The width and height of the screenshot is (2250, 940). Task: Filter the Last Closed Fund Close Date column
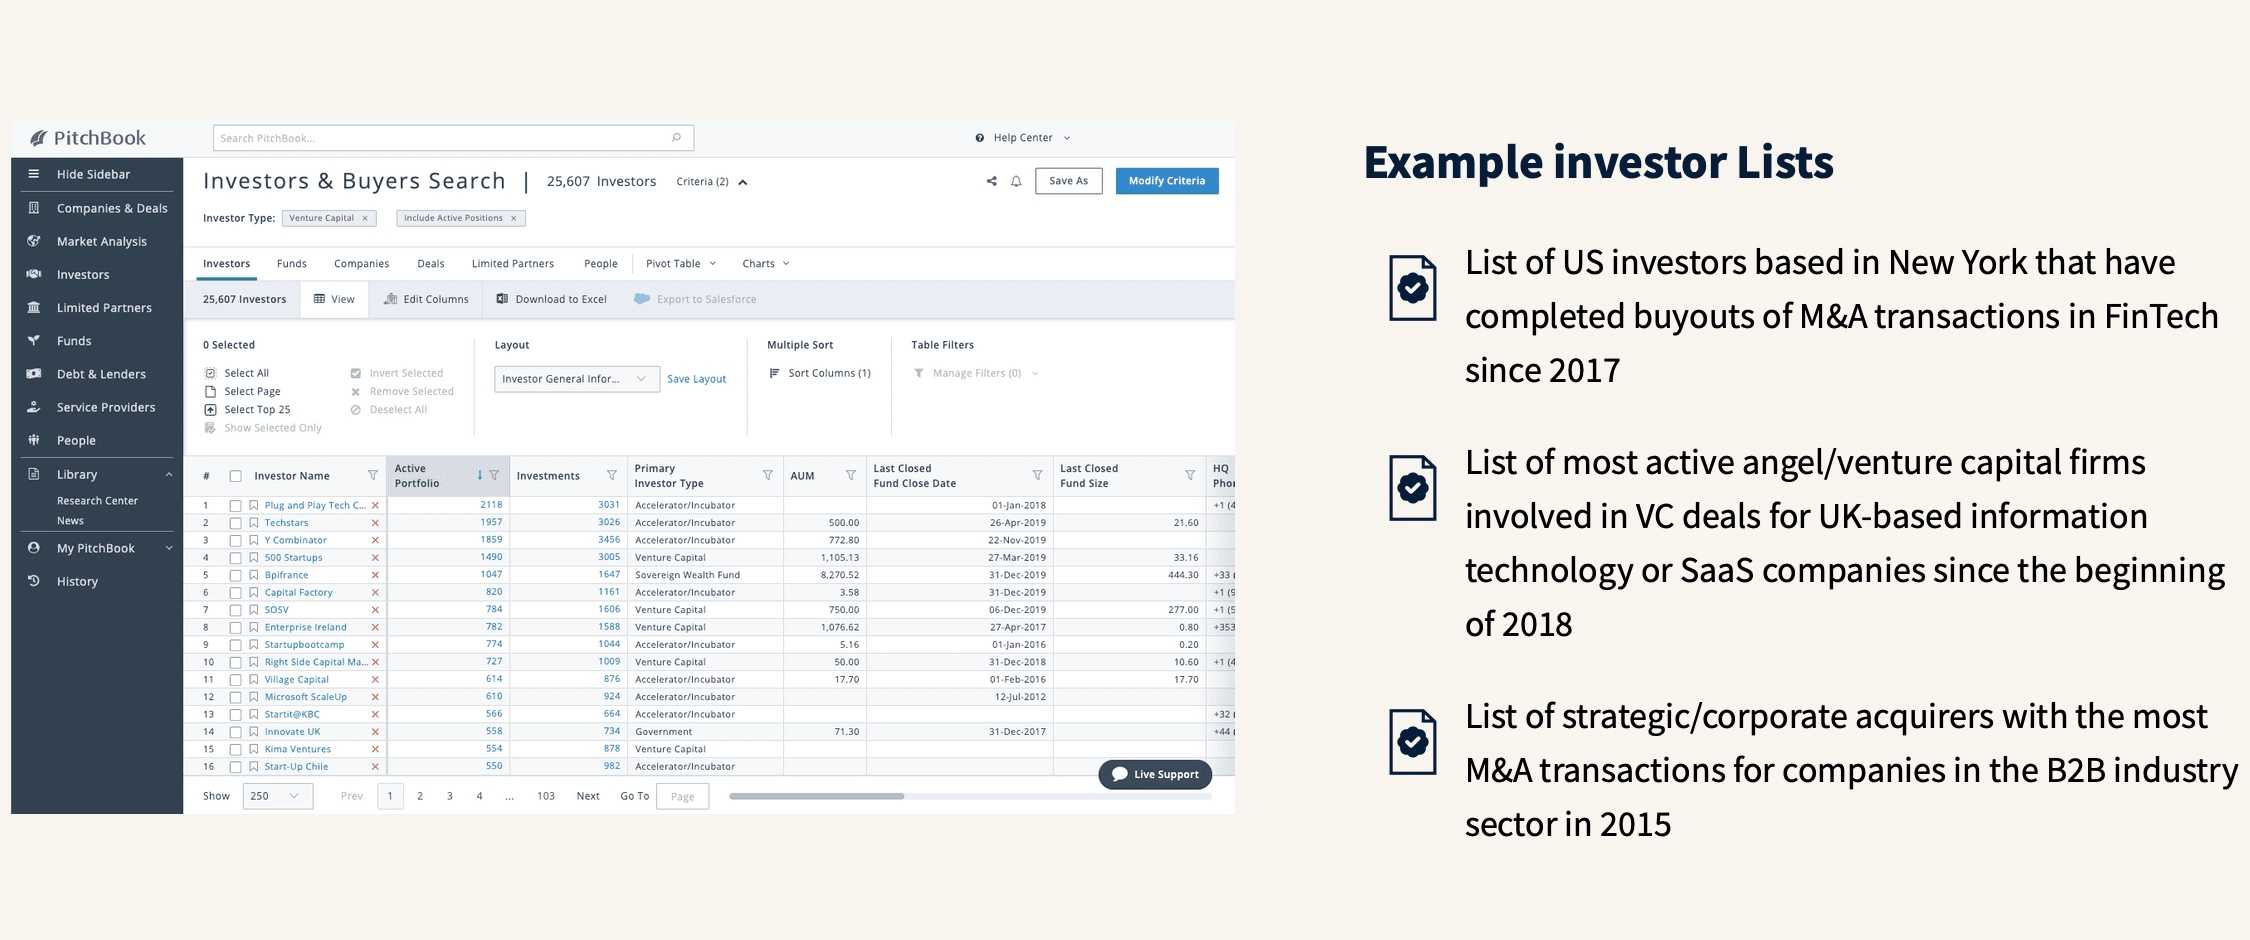1037,476
